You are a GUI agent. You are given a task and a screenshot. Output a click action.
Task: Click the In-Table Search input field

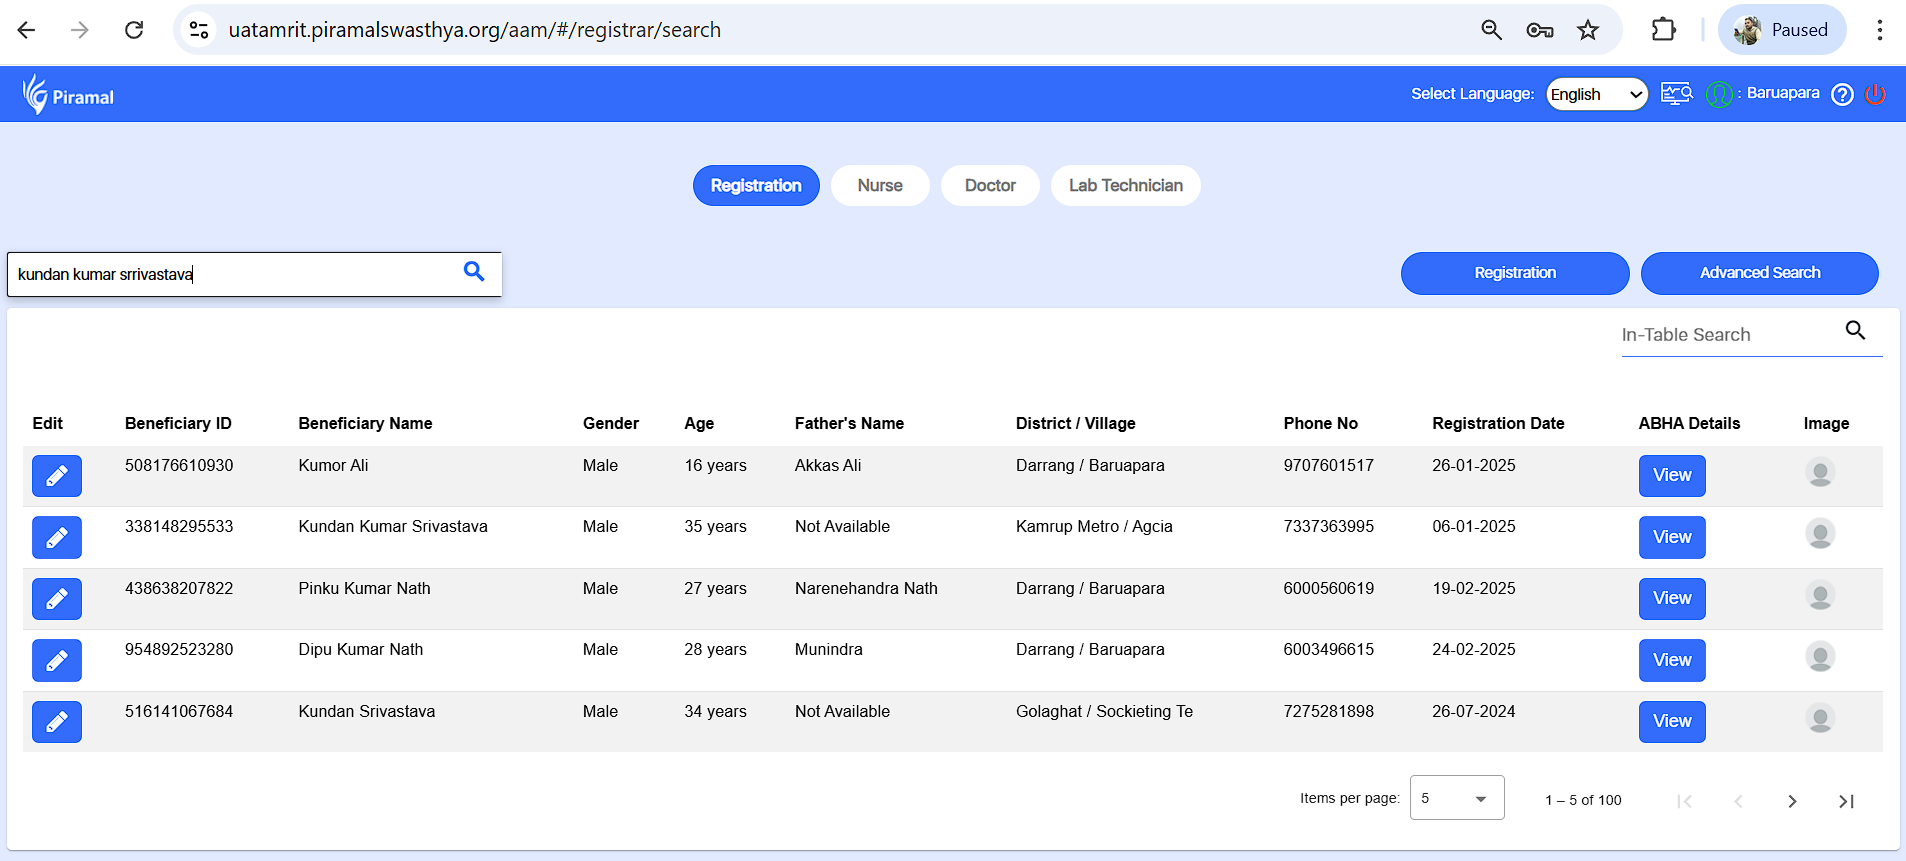point(1728,335)
